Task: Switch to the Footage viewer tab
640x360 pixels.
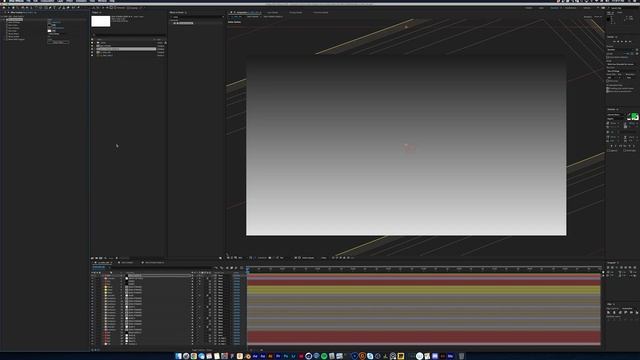Action: point(296,13)
